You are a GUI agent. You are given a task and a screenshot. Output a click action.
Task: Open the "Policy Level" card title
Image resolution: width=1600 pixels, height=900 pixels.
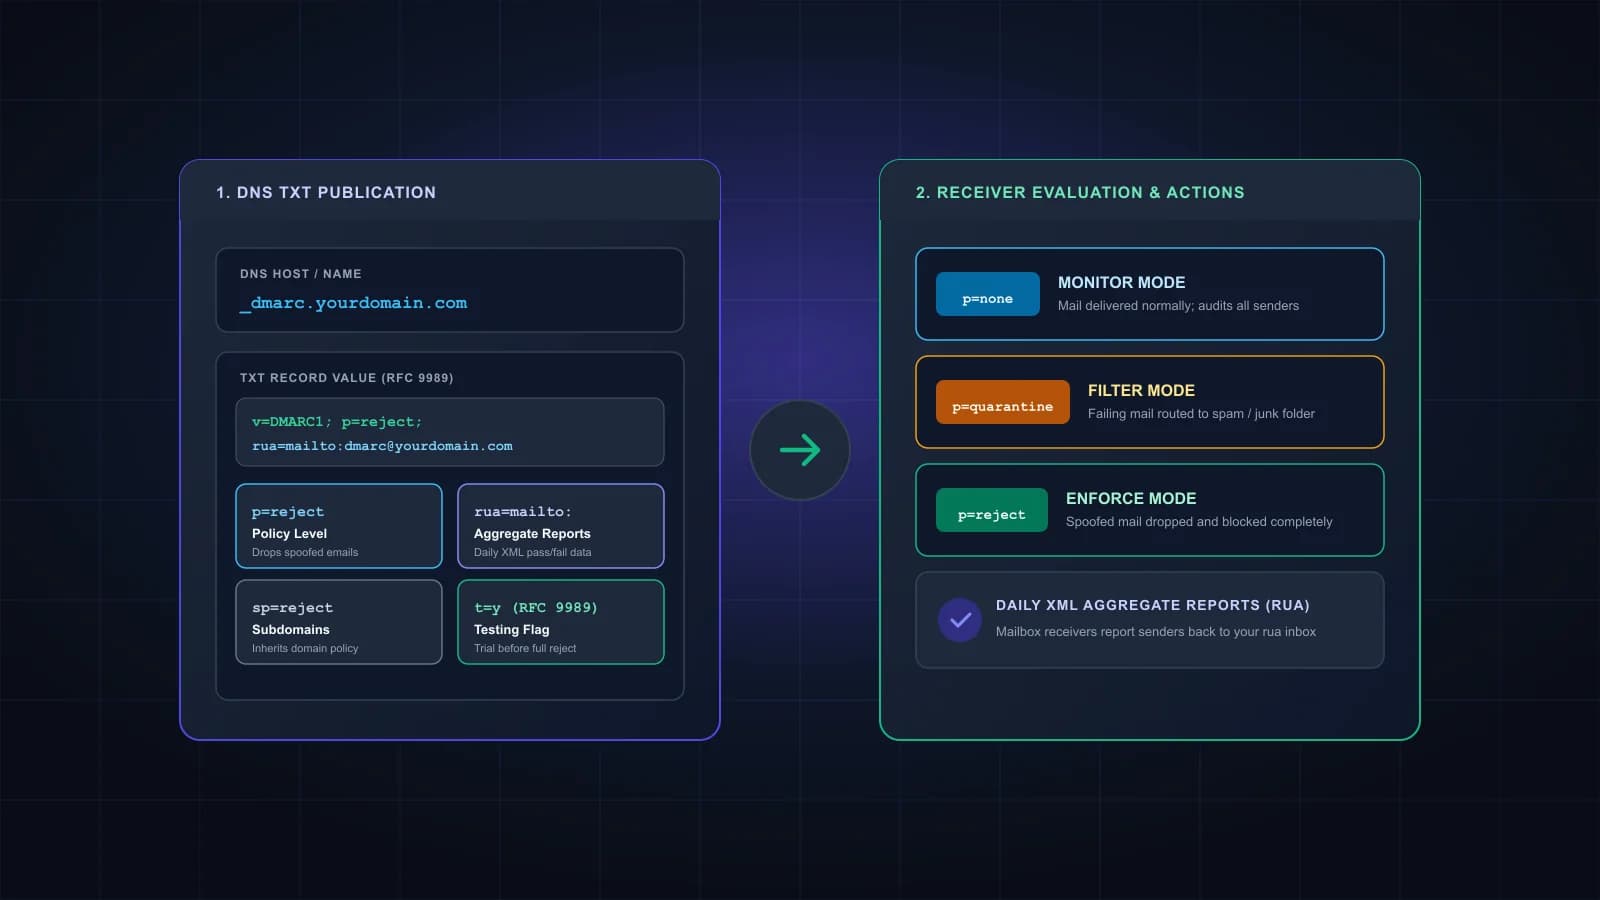[289, 534]
